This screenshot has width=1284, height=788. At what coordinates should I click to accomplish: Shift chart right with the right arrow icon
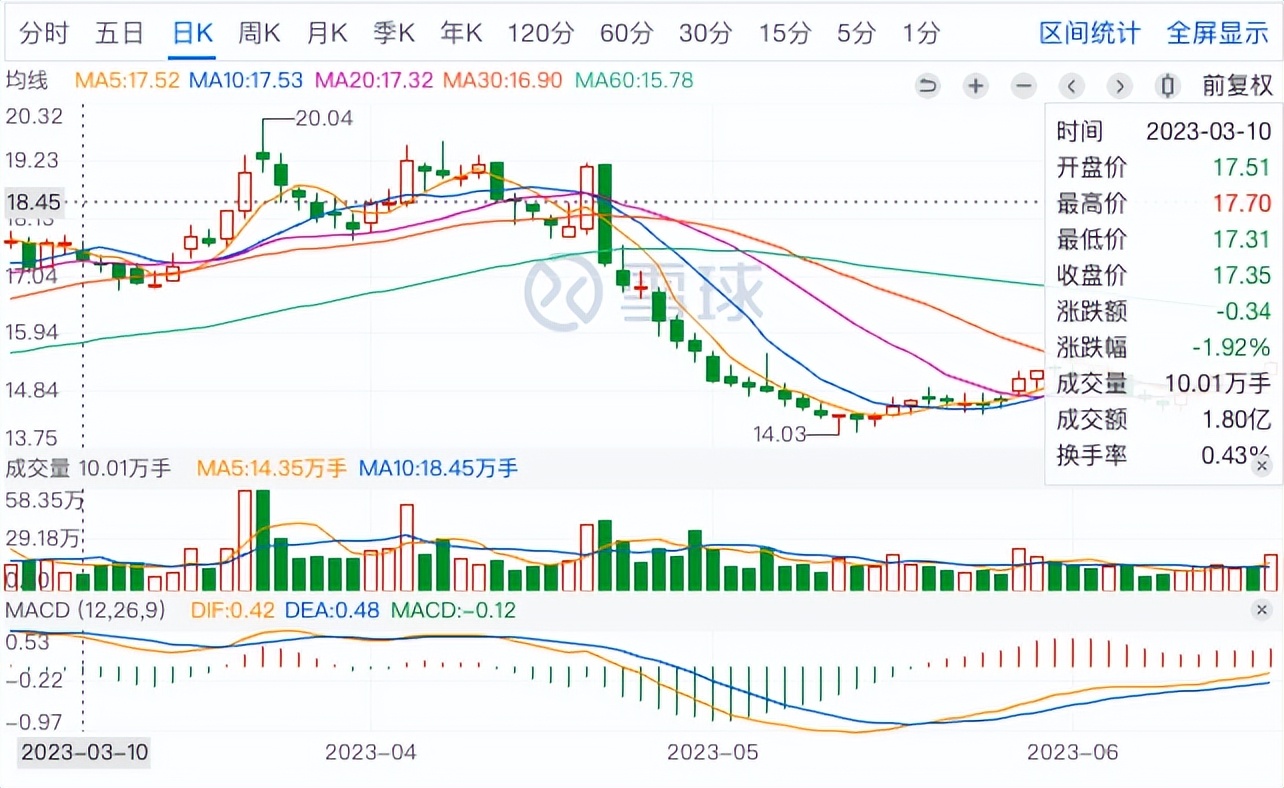(1120, 86)
